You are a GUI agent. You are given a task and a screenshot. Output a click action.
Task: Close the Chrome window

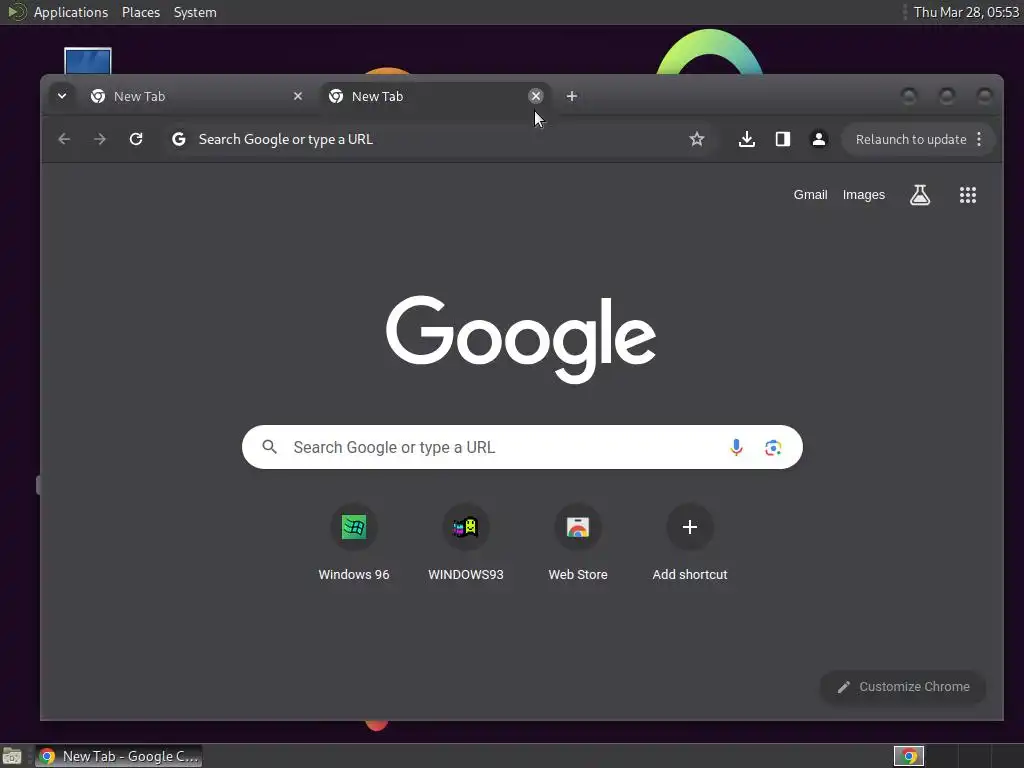(x=984, y=97)
